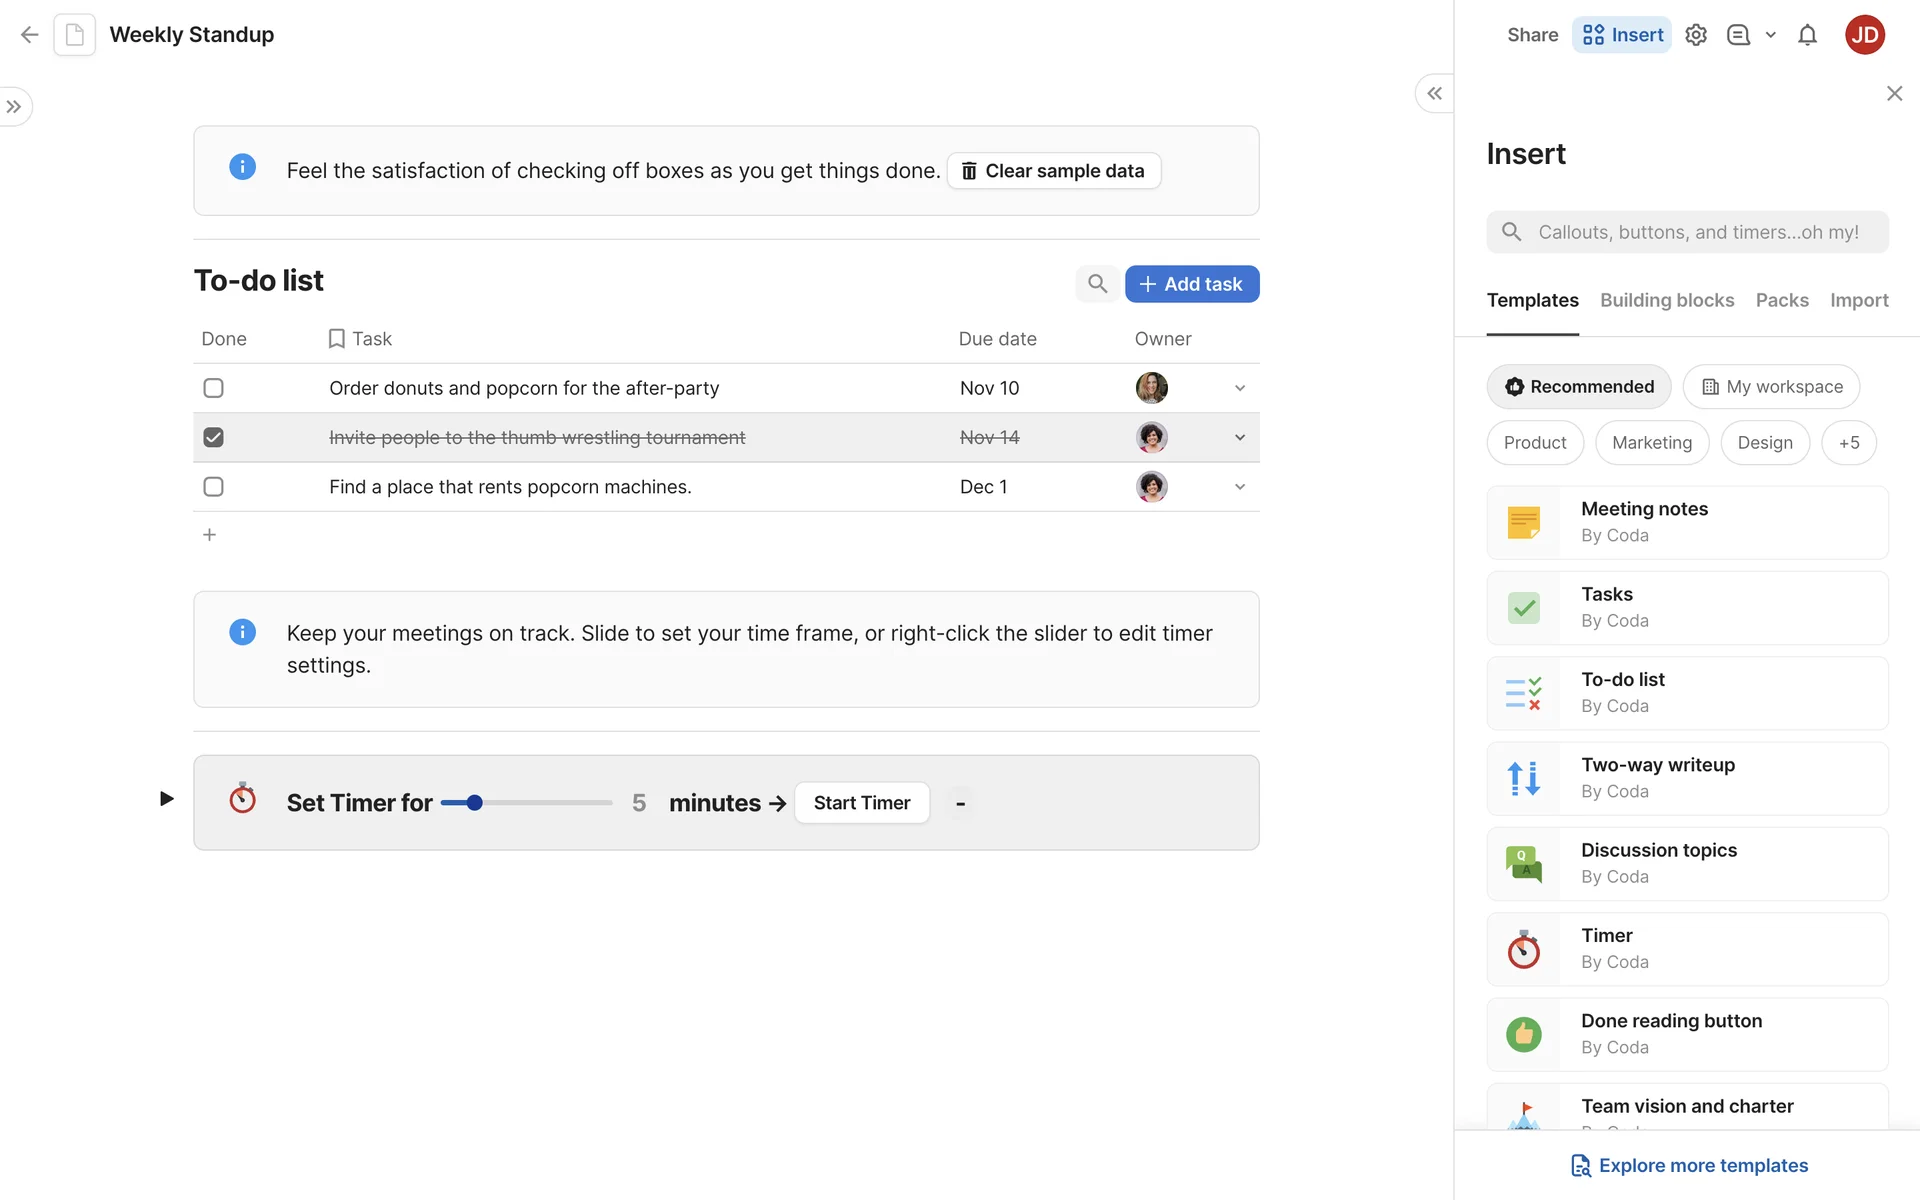The width and height of the screenshot is (1920, 1200).
Task: Collapse the Insert panel with double-left arrow
Action: click(1434, 94)
